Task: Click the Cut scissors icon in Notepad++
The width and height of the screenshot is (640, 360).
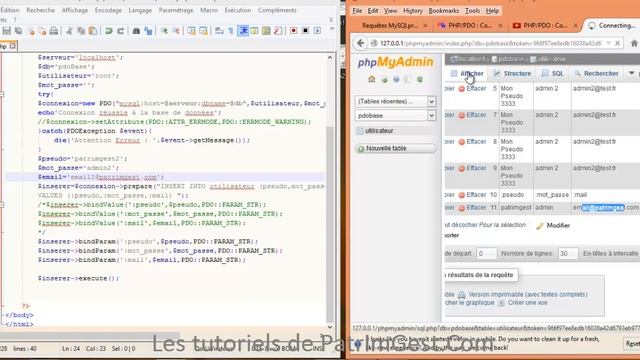Action: 69,31
